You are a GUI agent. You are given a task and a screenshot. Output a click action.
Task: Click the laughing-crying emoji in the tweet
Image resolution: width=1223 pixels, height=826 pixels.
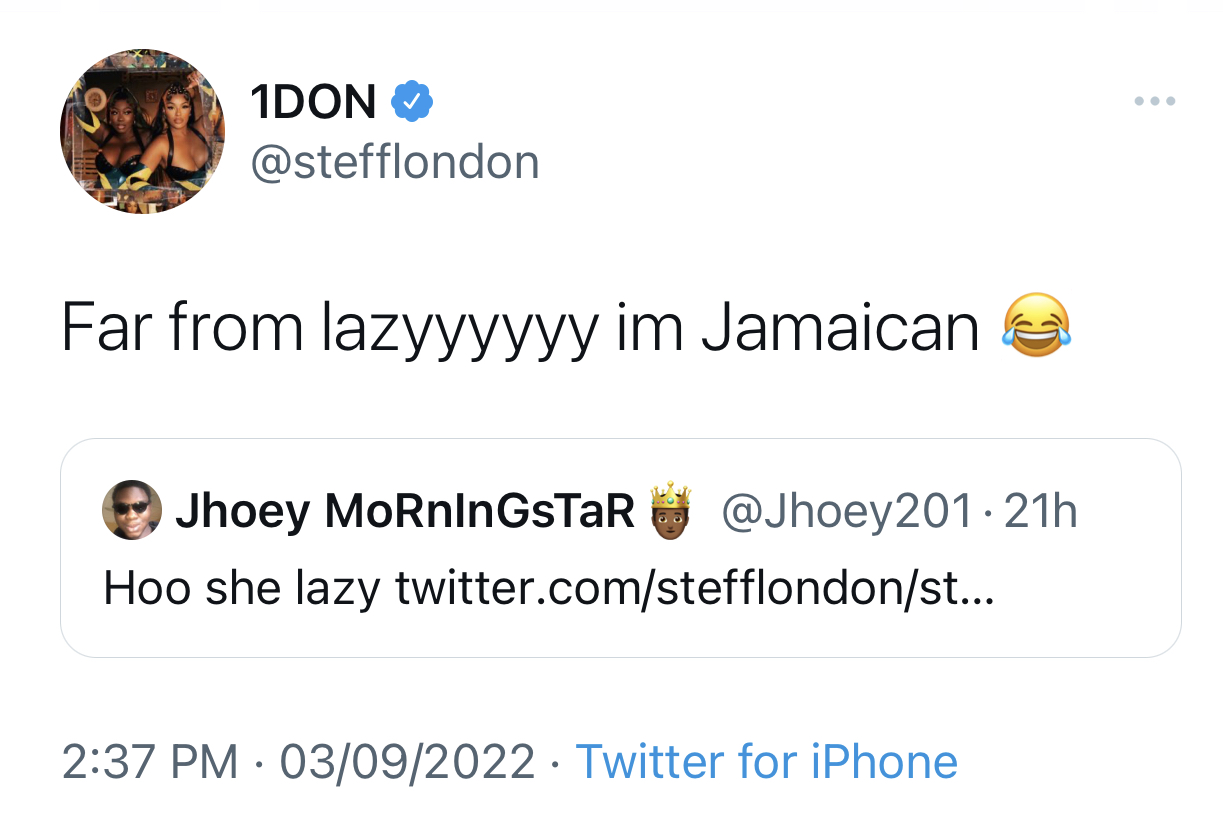(x=1037, y=326)
